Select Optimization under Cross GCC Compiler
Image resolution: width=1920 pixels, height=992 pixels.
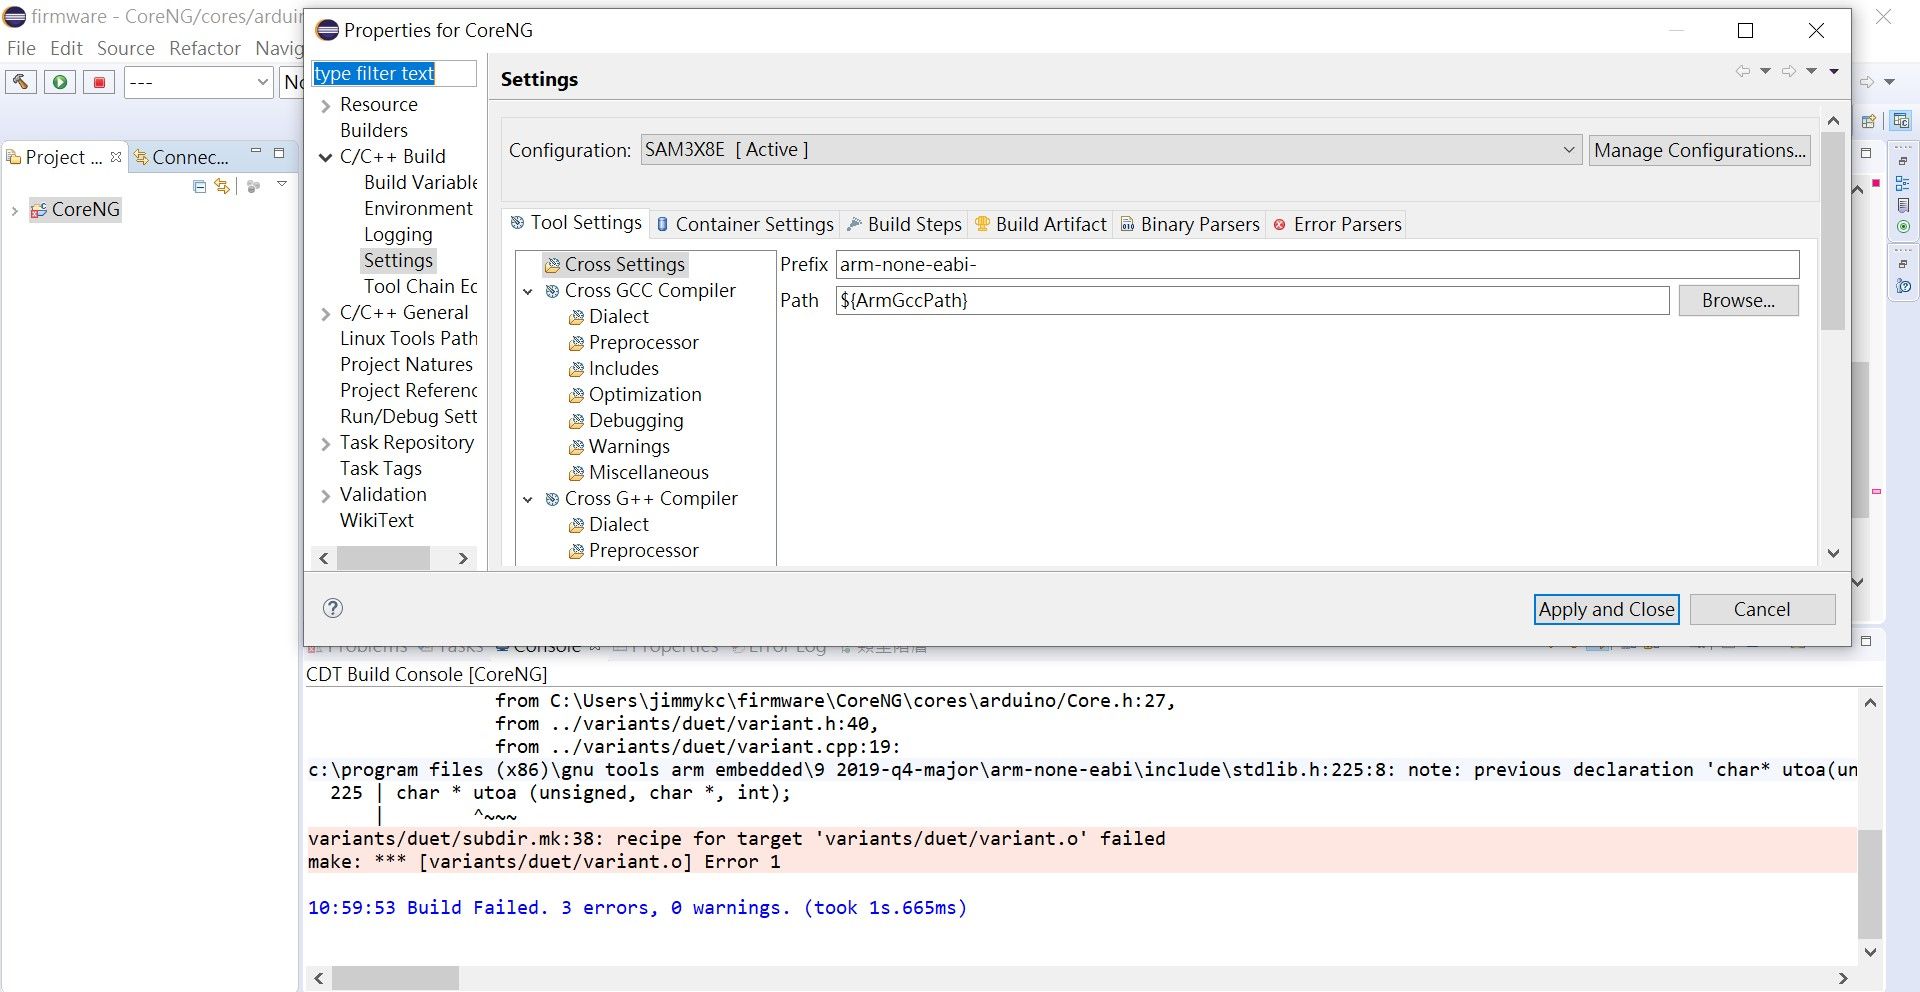[x=635, y=394]
